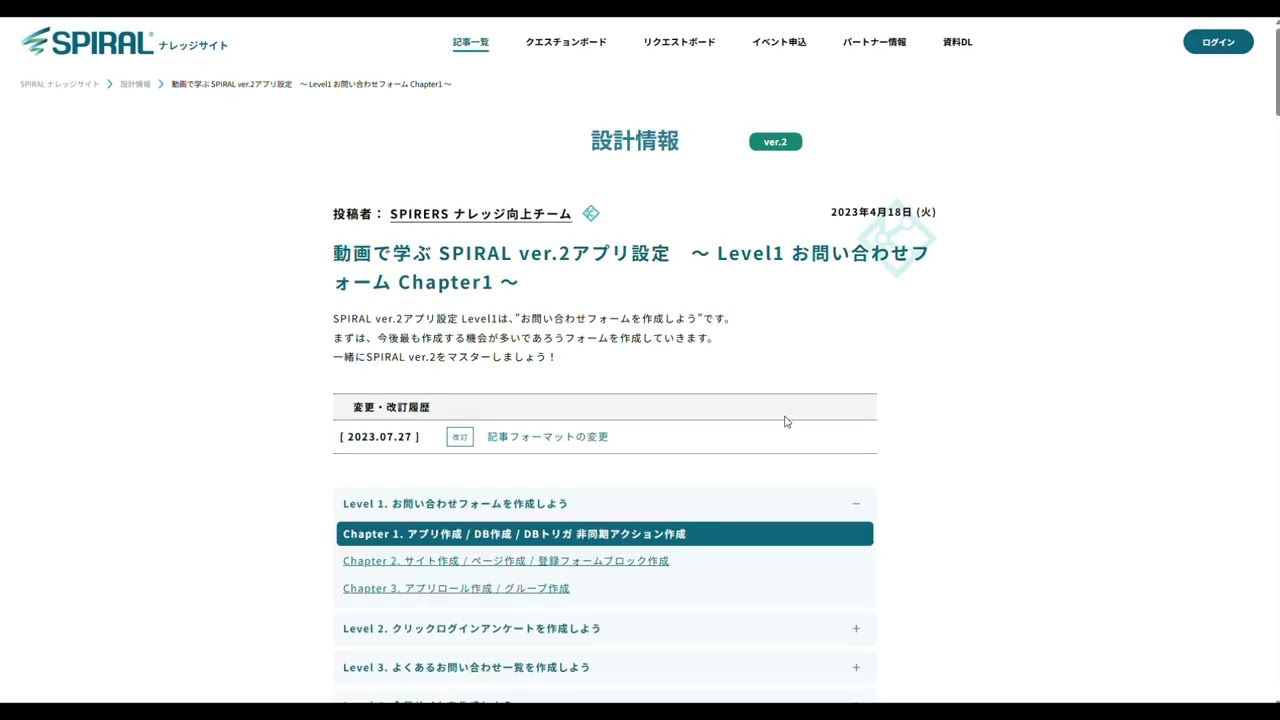The image size is (1280, 720).
Task: Click the breadcrumb chevron after SPIRAL ナレッジサイト
Action: point(110,84)
